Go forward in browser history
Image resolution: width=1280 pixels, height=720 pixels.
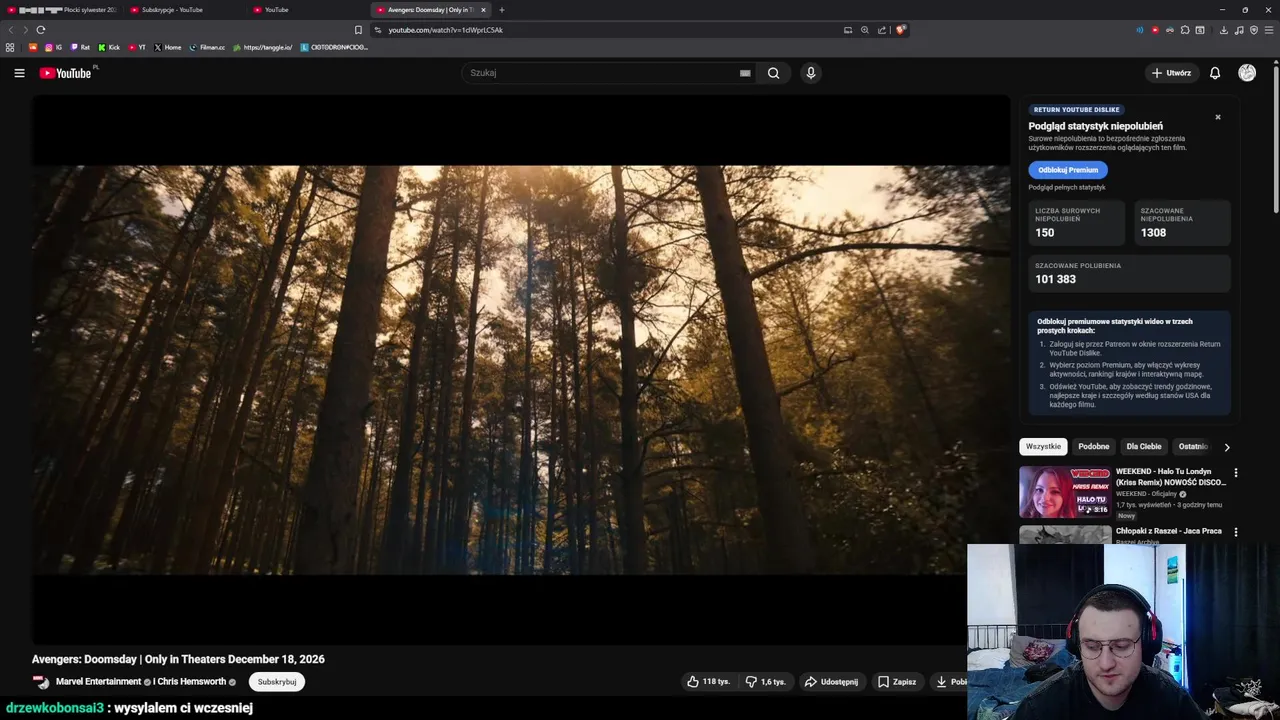click(25, 30)
